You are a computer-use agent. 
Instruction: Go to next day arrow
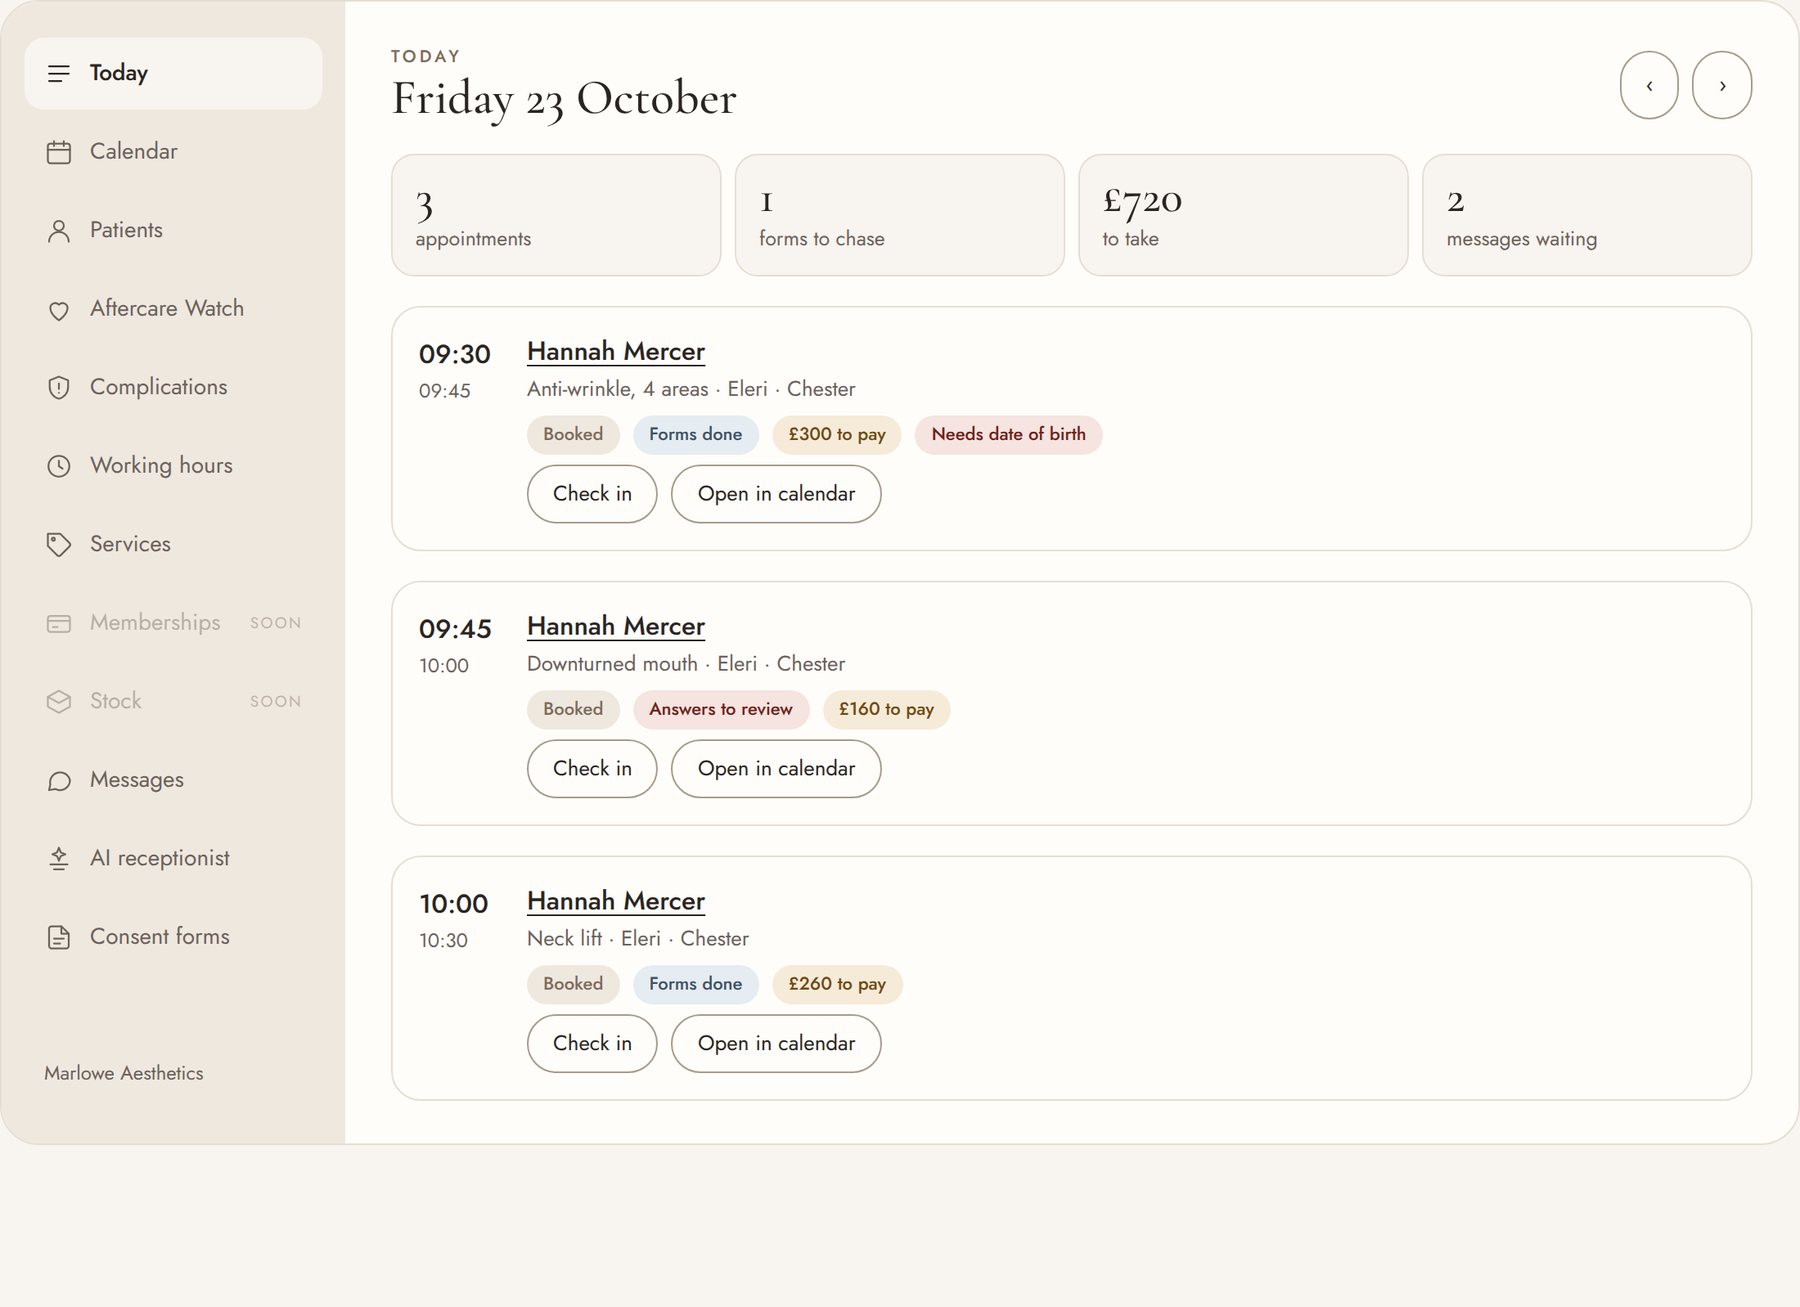click(1722, 85)
